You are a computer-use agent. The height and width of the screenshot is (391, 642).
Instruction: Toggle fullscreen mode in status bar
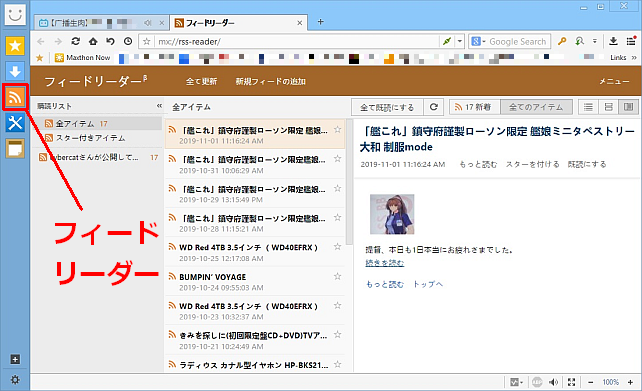(x=572, y=382)
